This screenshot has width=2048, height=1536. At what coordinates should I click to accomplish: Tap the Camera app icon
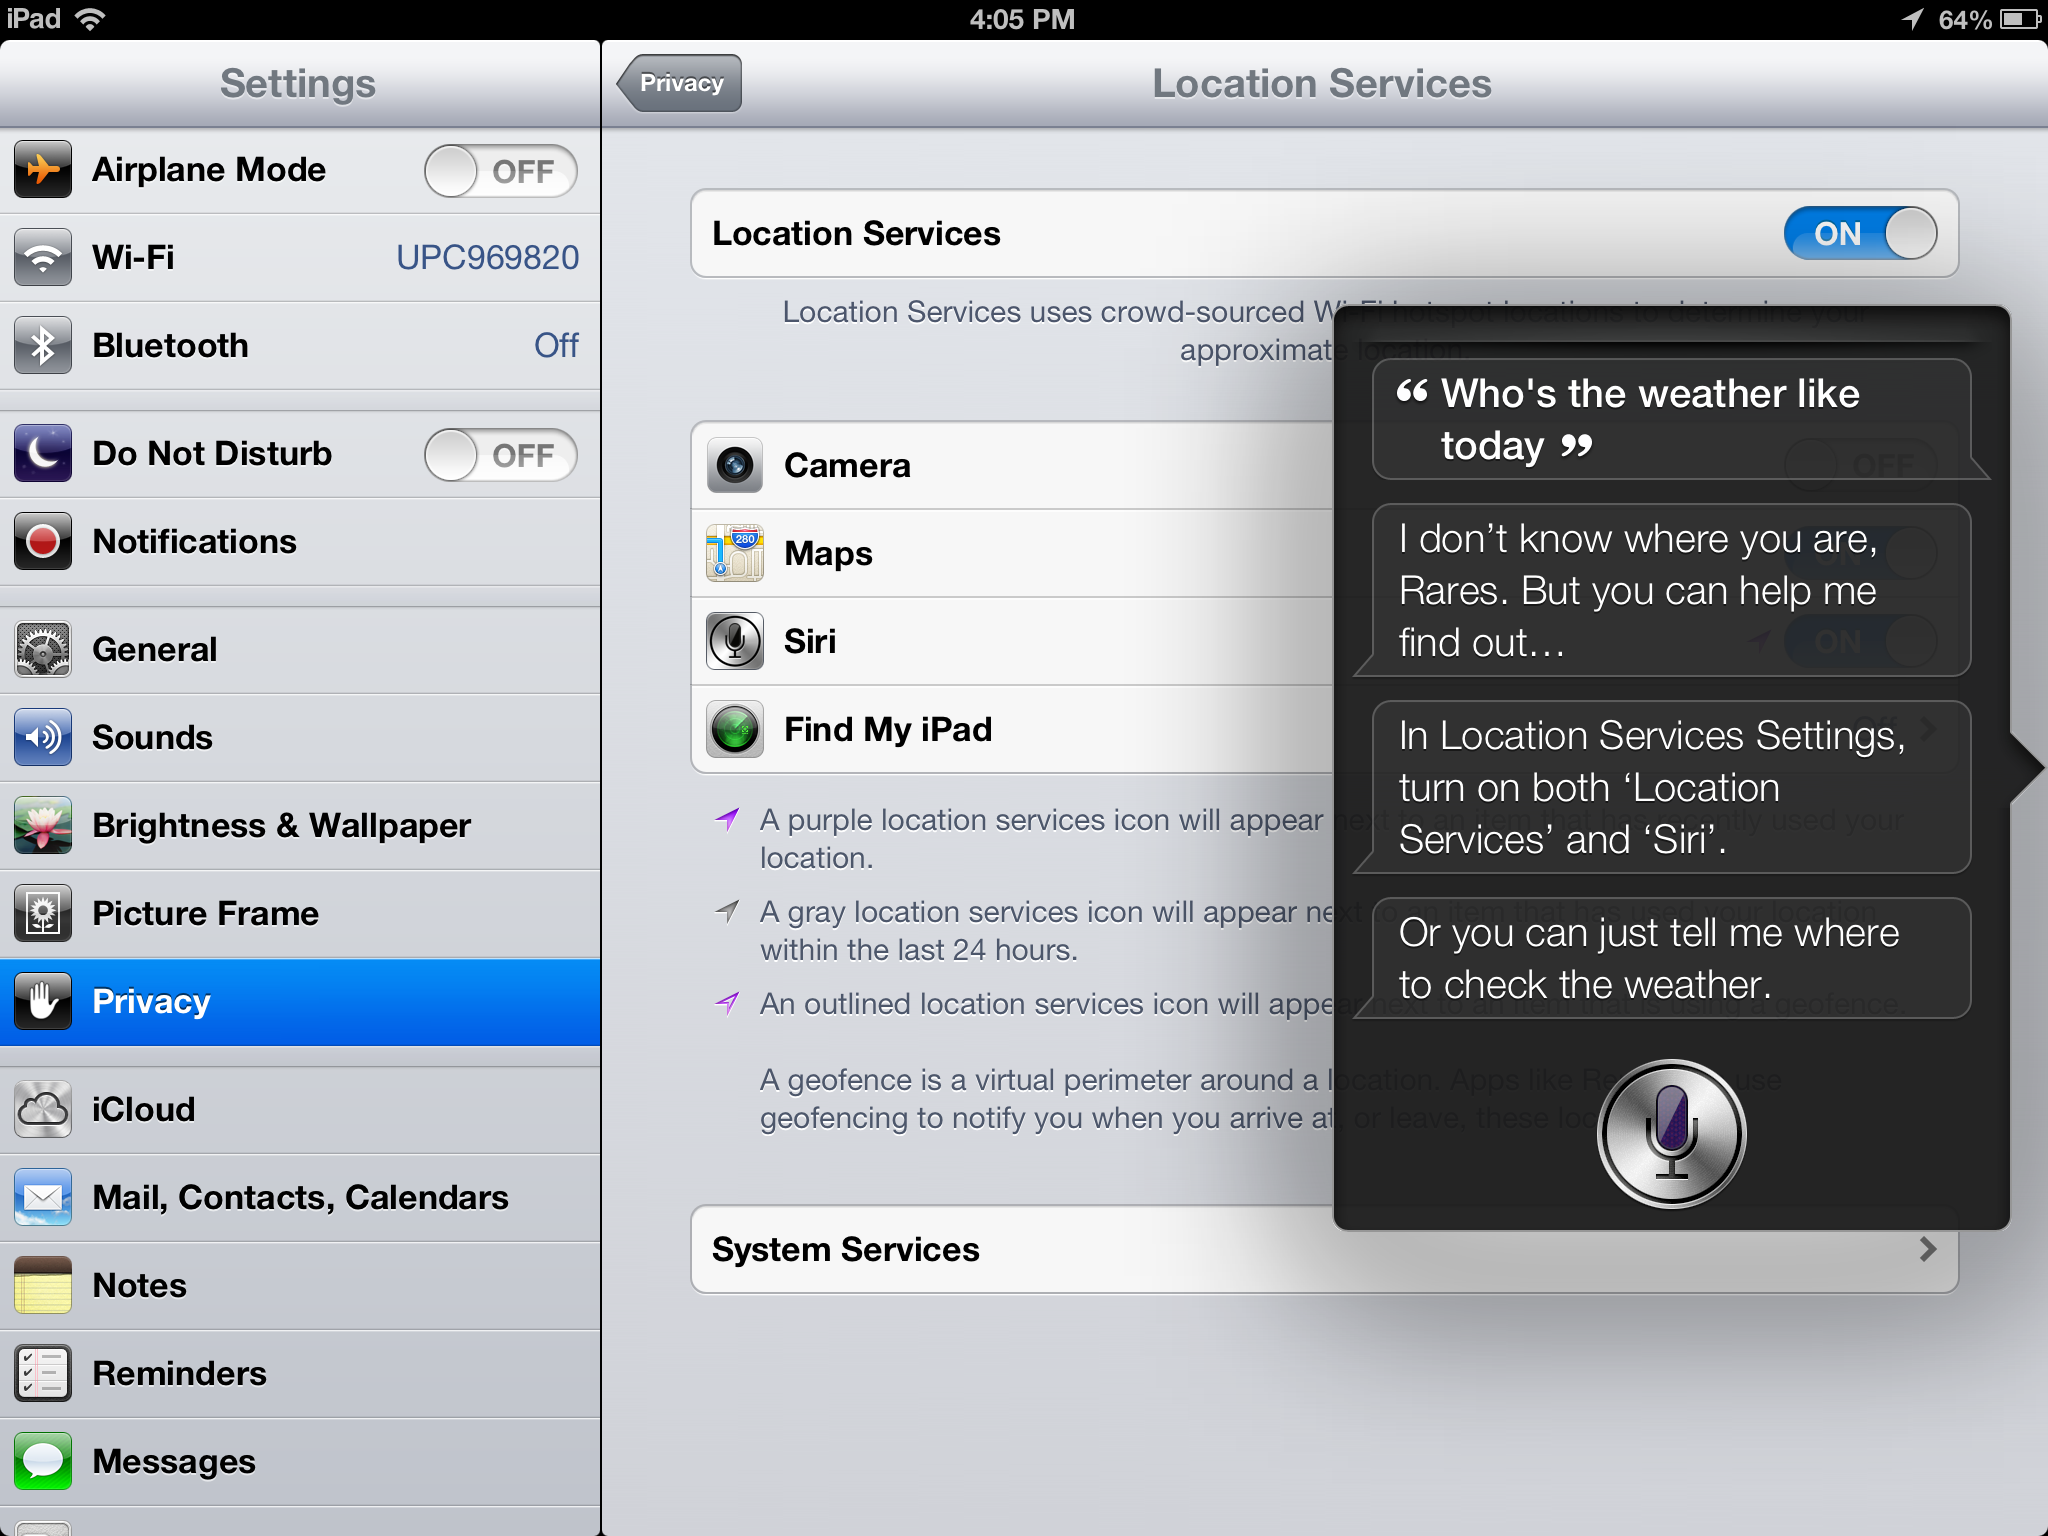tap(735, 465)
